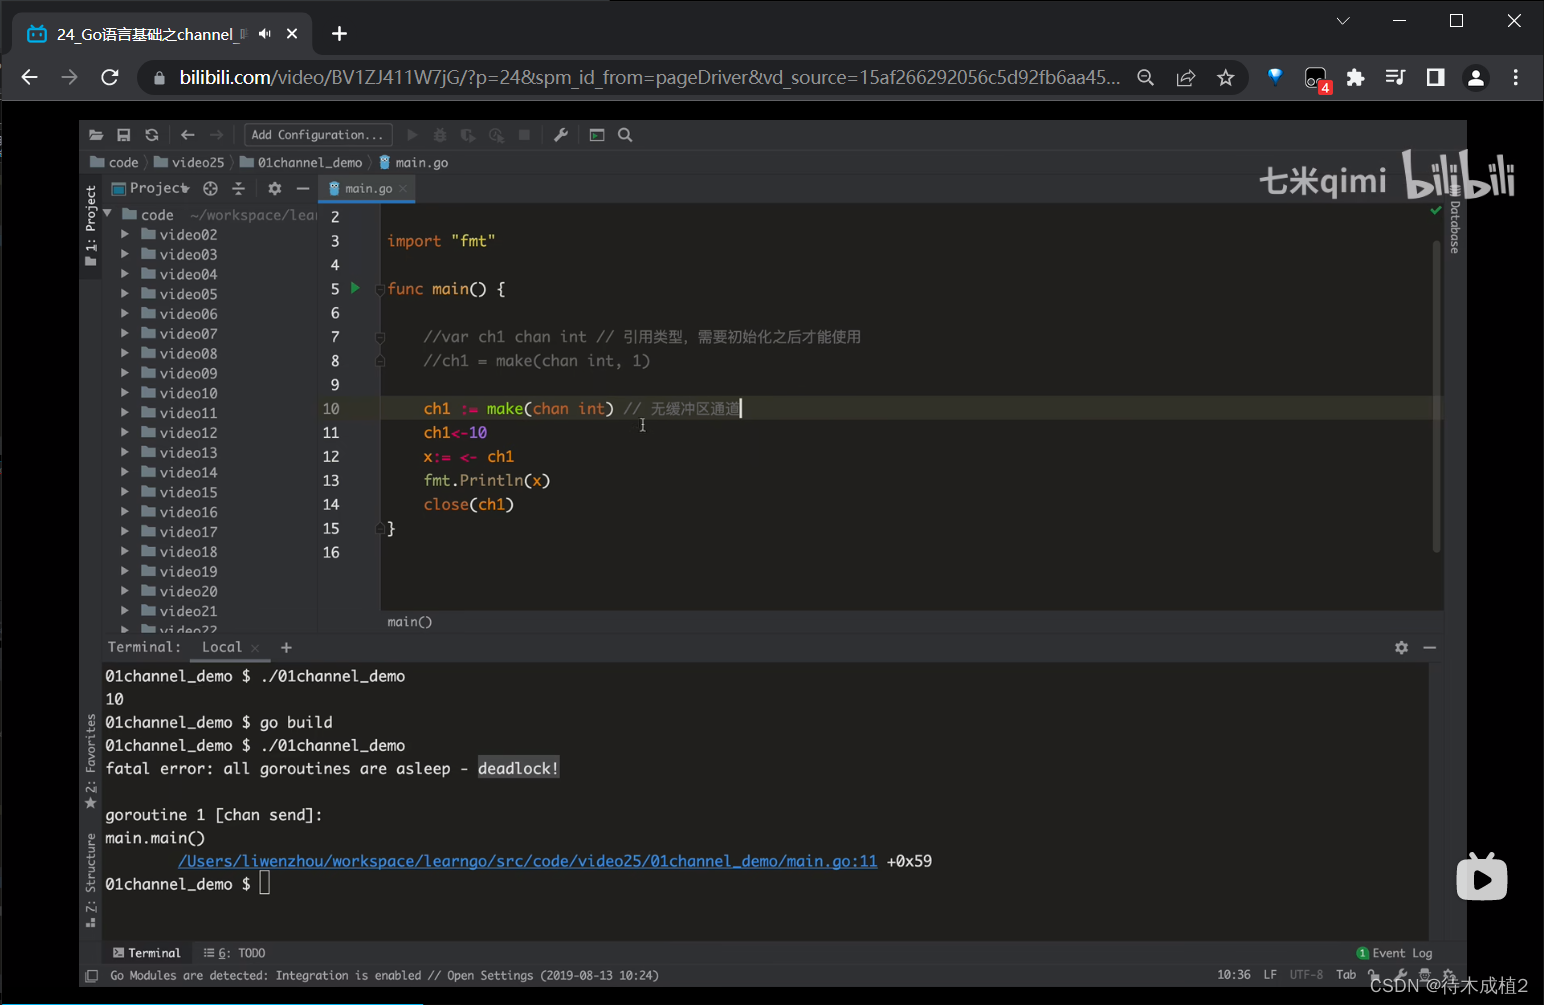Image resolution: width=1544 pixels, height=1005 pixels.
Task: Click the terminal window icon in IDE toolbar
Action: tap(597, 135)
